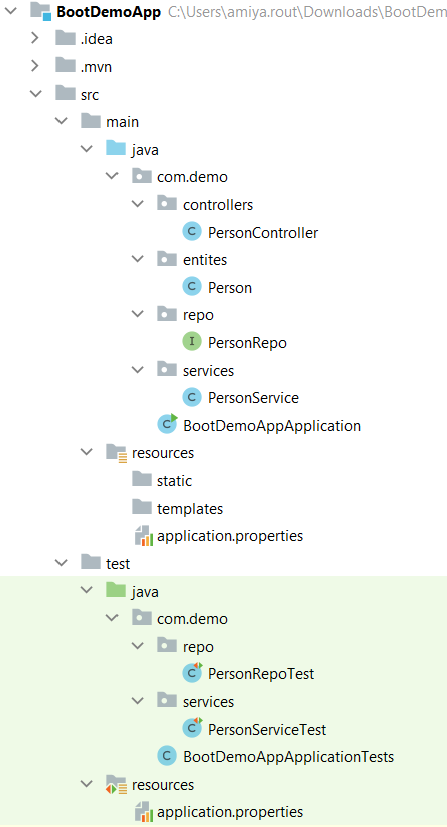
Task: Click the blue java sources folder icon
Action: point(116,148)
